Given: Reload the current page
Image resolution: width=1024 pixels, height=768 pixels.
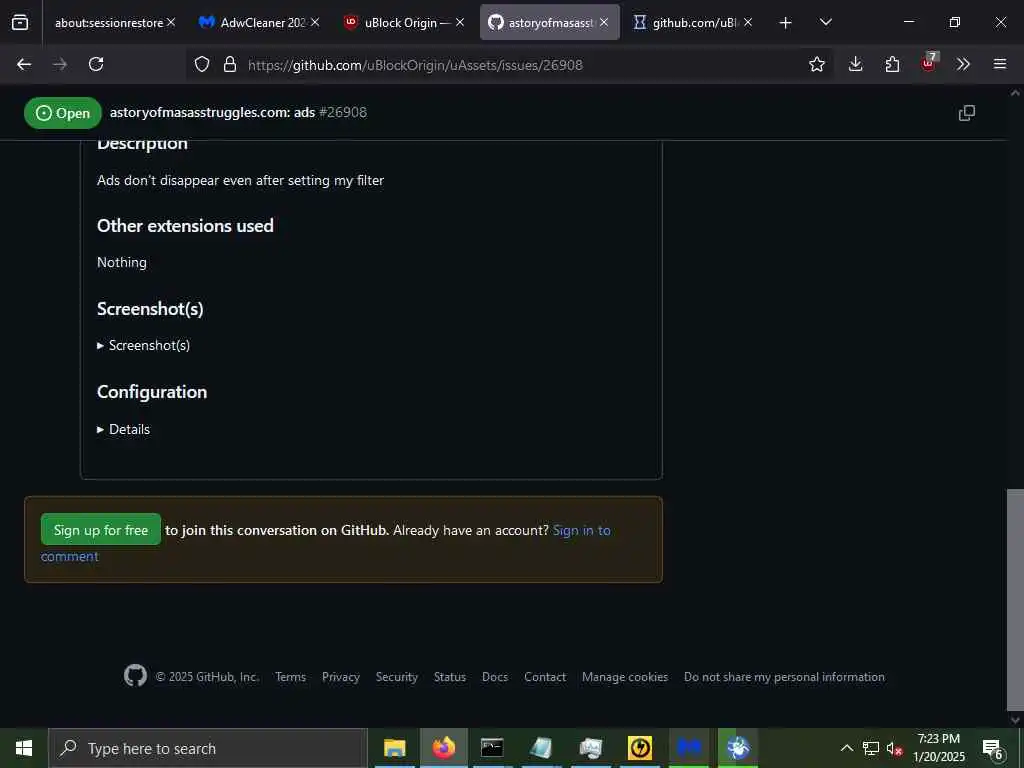Looking at the screenshot, I should 96,64.
